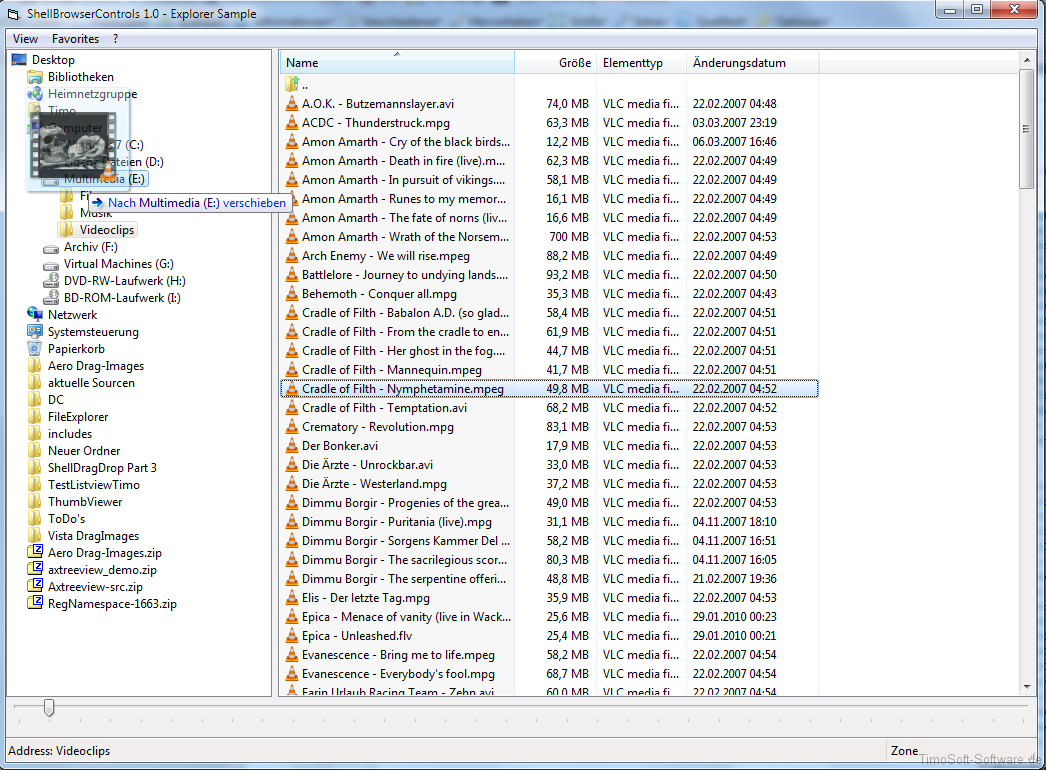Select the Crematory - Revolution.mpg file
1046x770 pixels.
click(377, 427)
